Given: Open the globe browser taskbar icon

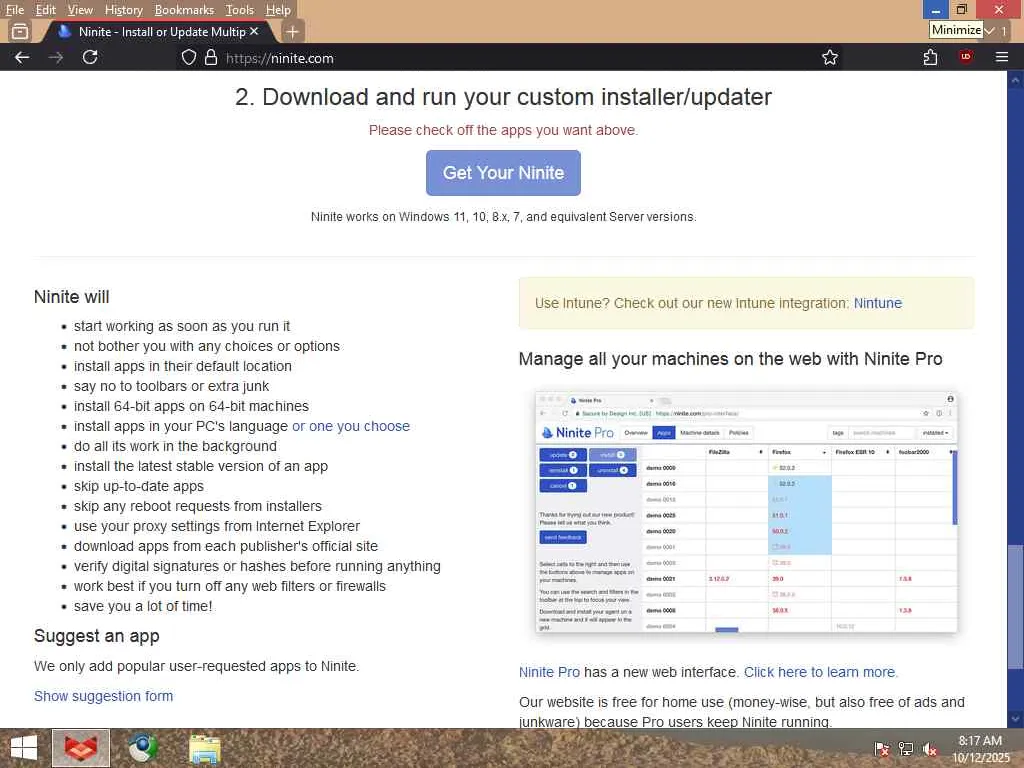Looking at the screenshot, I should click(x=143, y=748).
